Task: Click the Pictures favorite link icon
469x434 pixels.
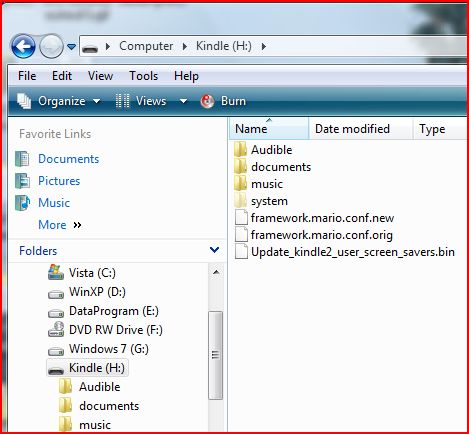Action: 22,181
